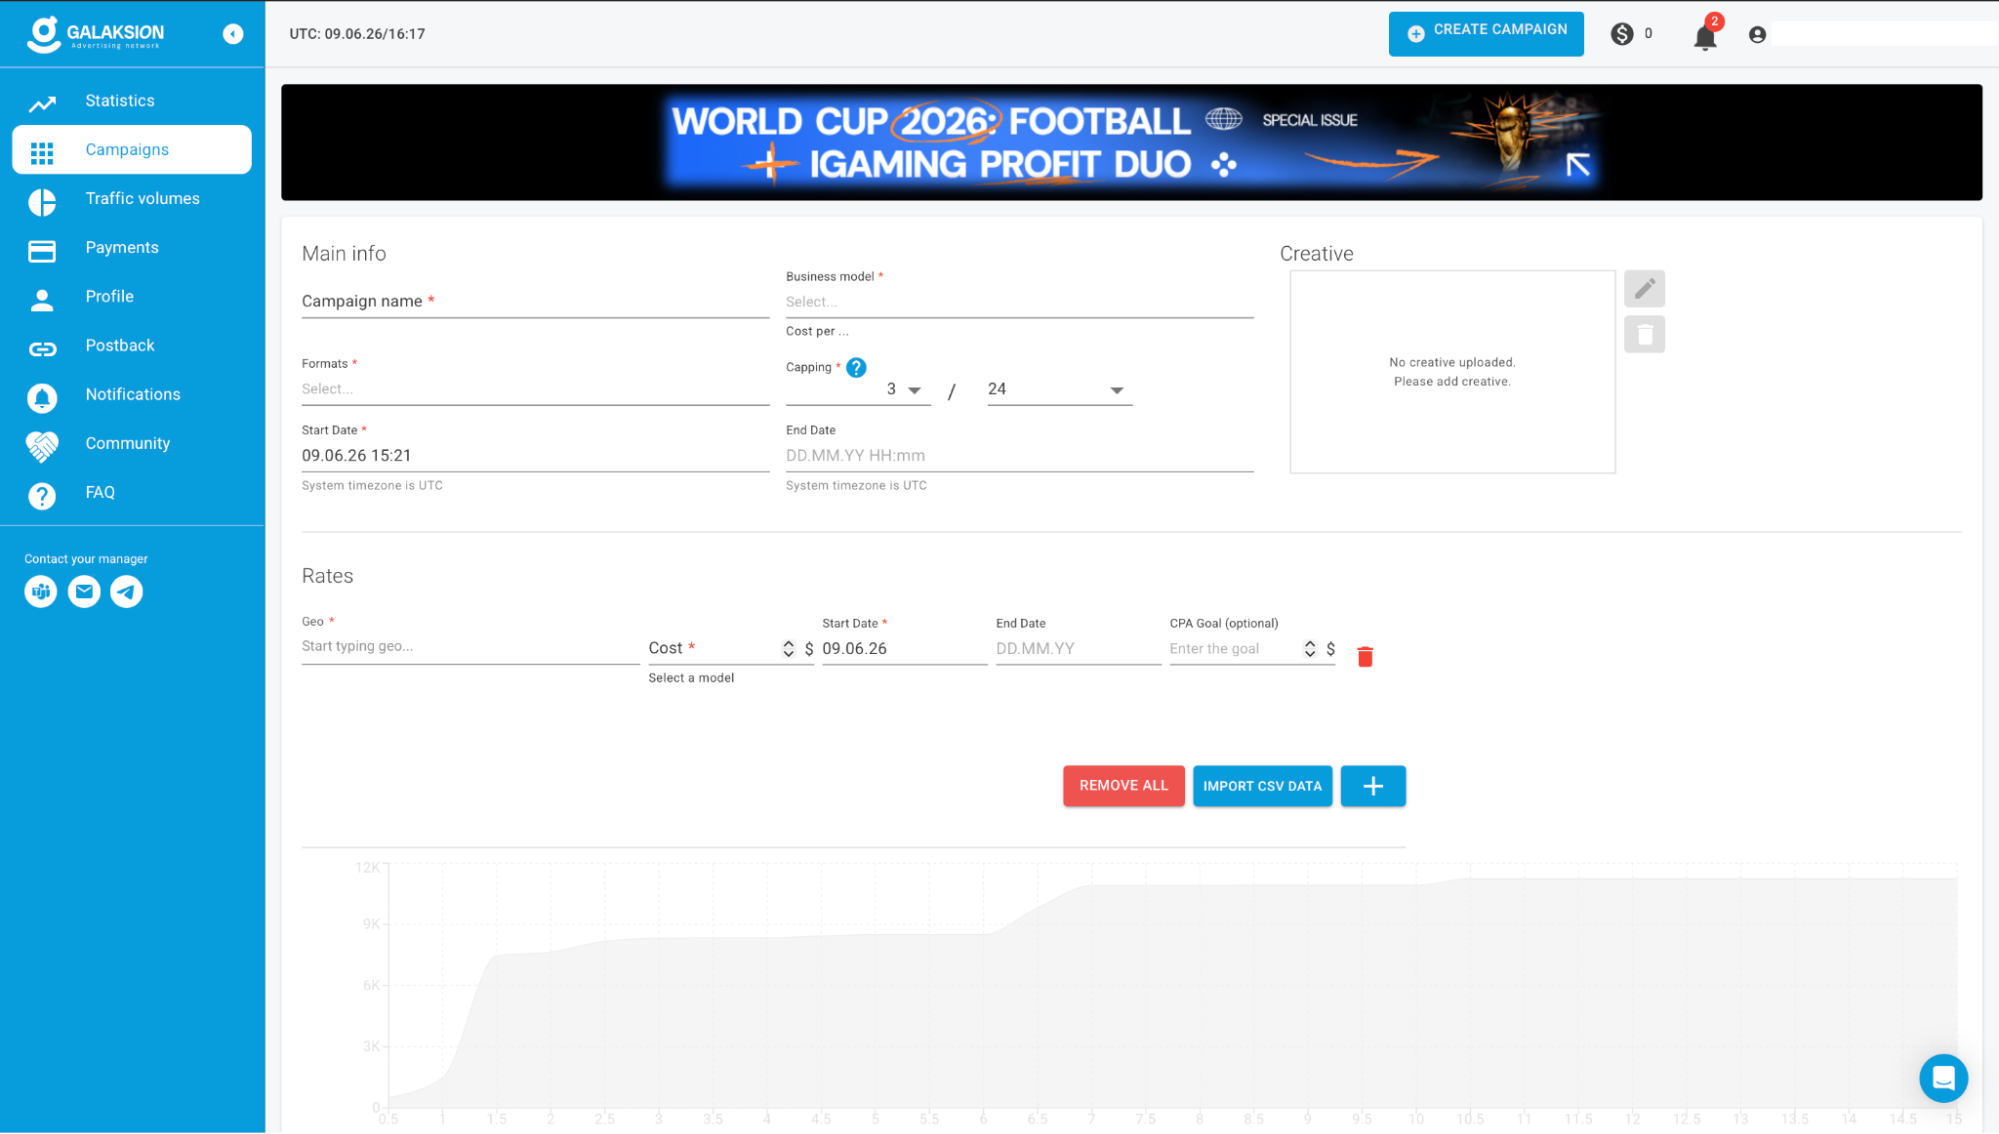Click the Rates End Date field
Screen dimensions: 1999x1134
tap(1078, 649)
